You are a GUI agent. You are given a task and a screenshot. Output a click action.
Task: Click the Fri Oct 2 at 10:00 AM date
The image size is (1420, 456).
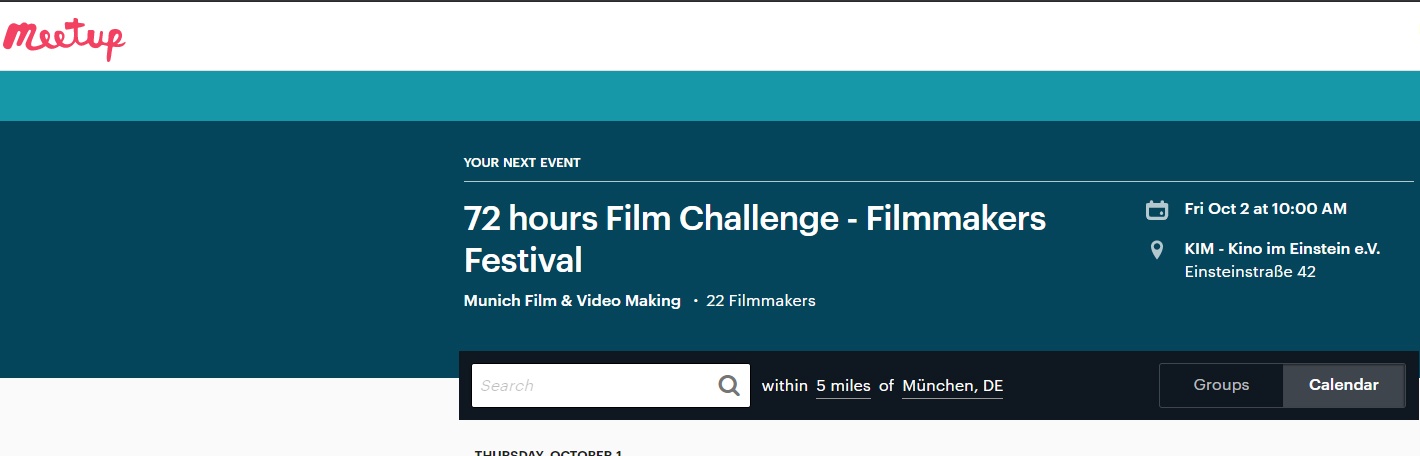coord(1265,209)
